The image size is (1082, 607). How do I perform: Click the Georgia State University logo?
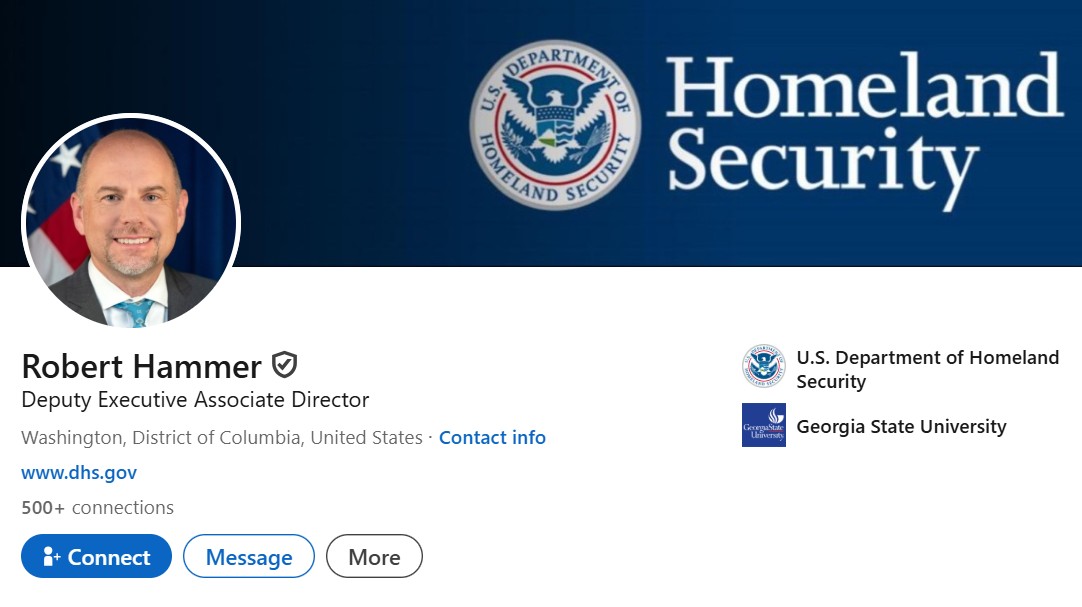[764, 425]
